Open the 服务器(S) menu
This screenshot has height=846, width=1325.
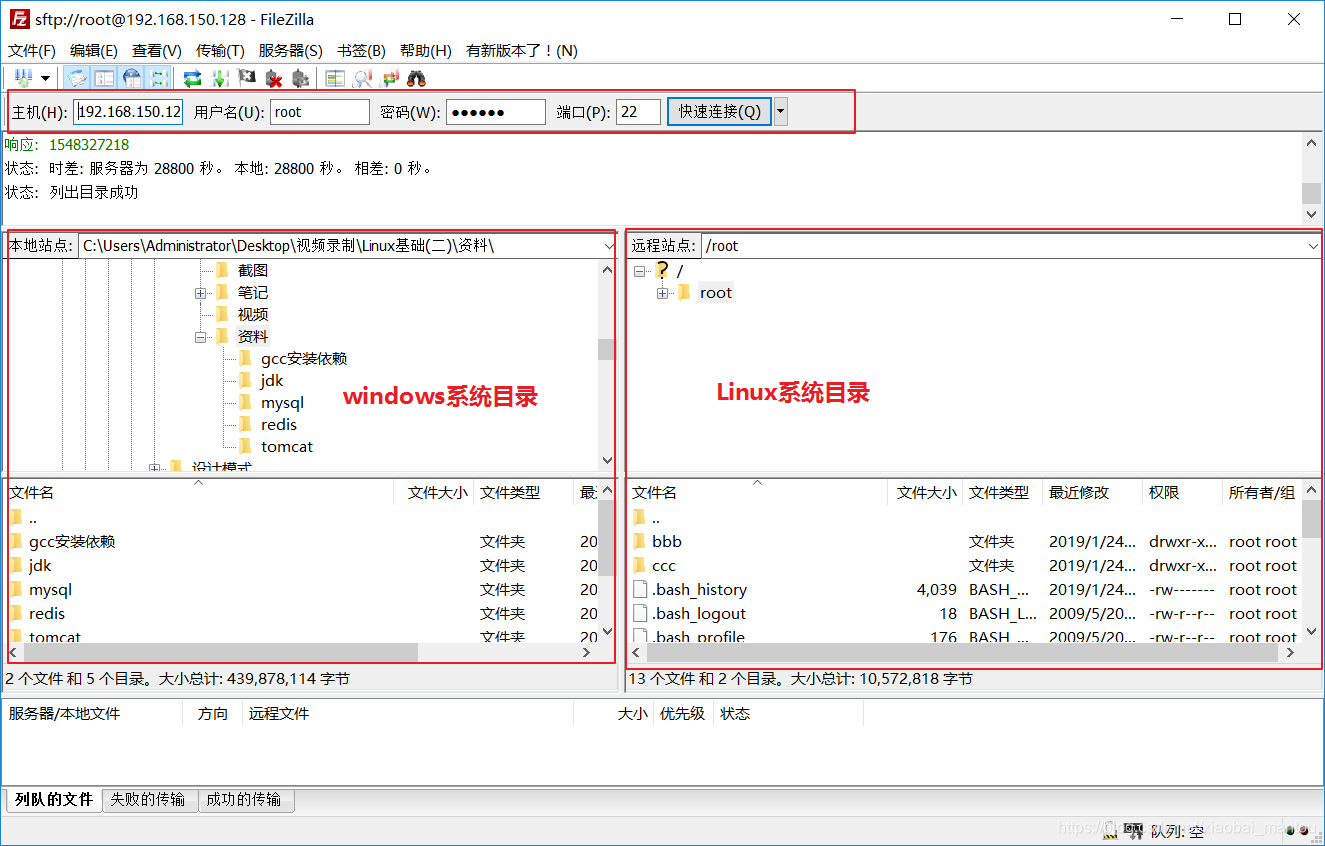point(290,50)
